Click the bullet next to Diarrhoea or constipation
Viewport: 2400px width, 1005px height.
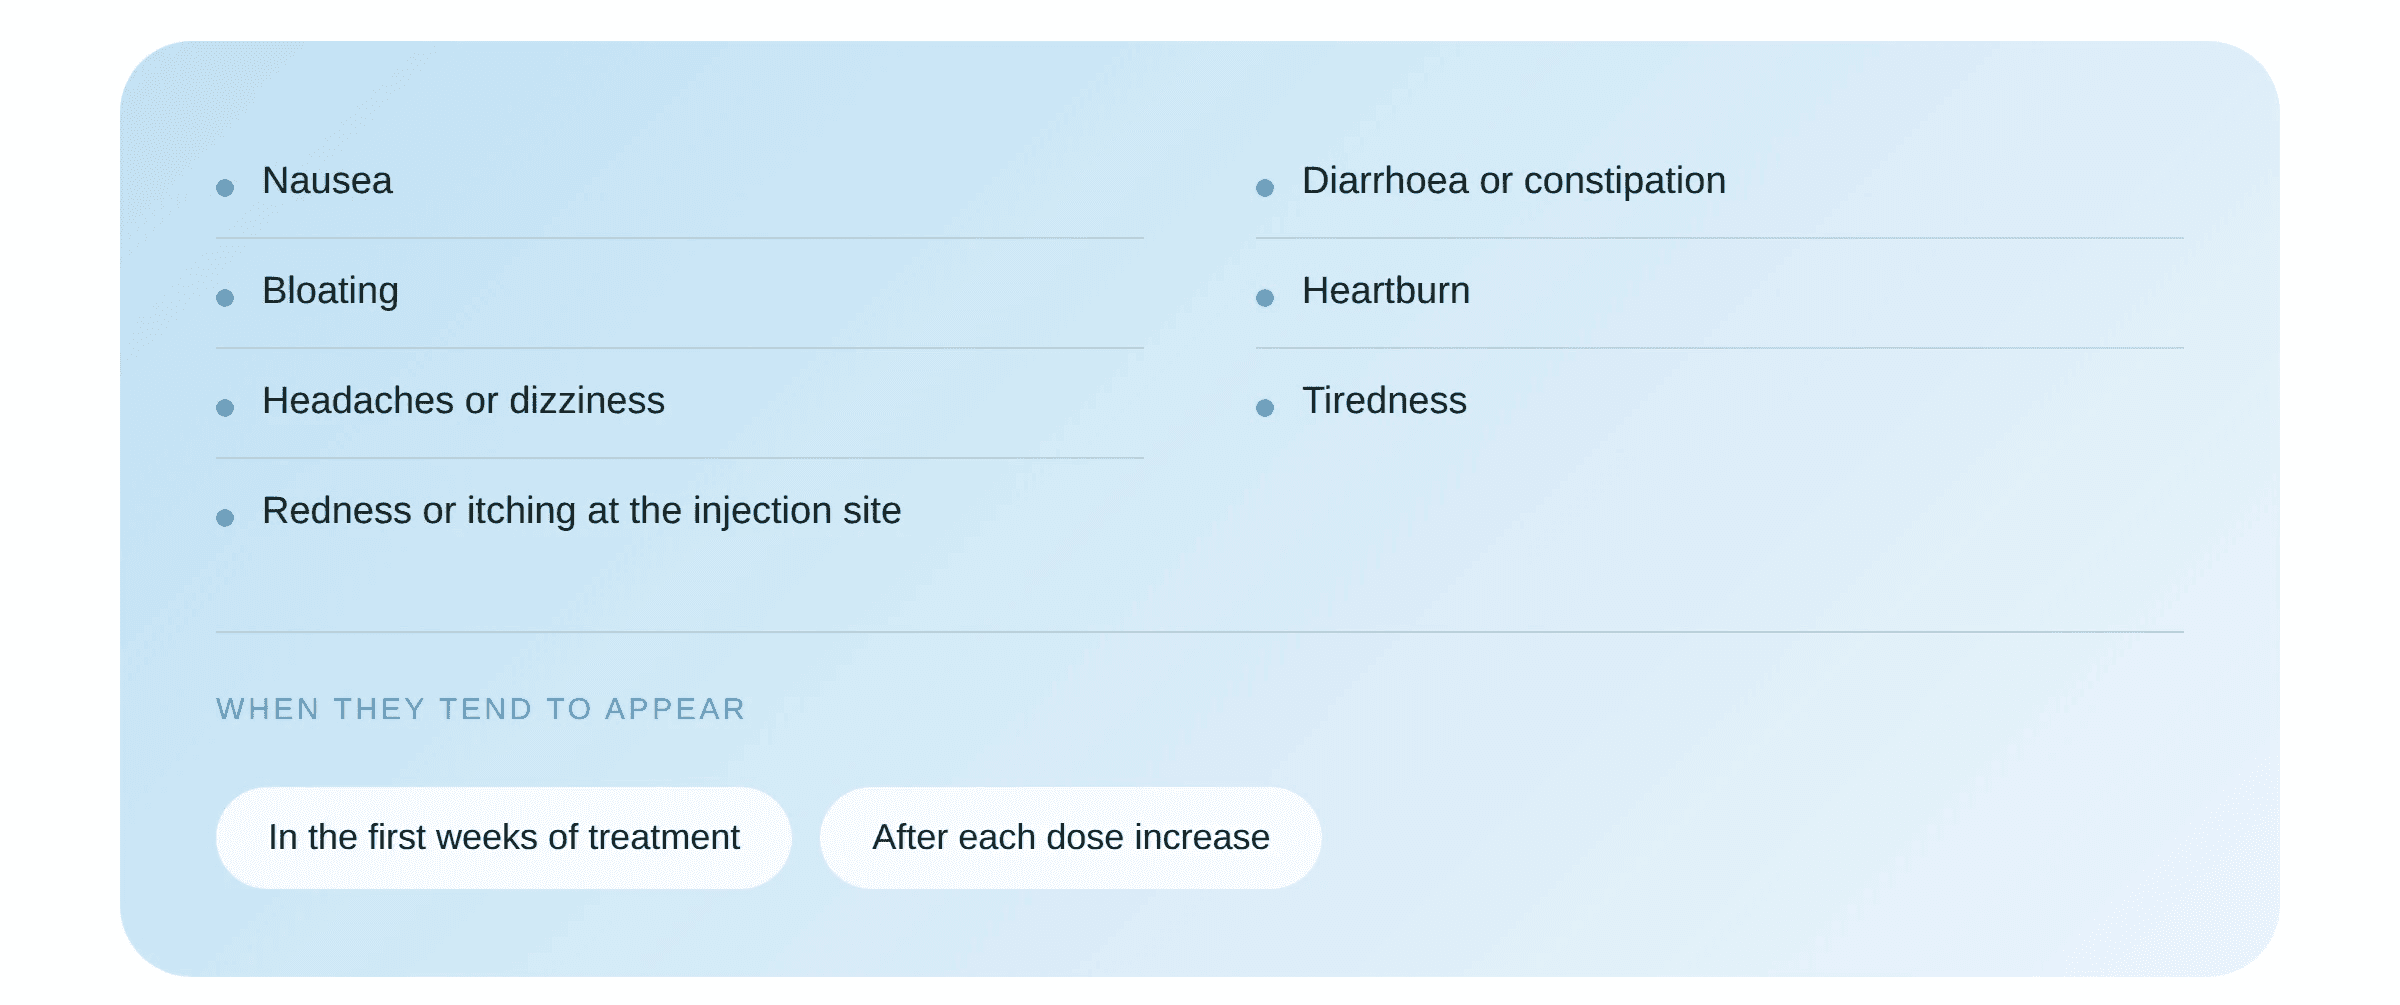tap(1265, 188)
